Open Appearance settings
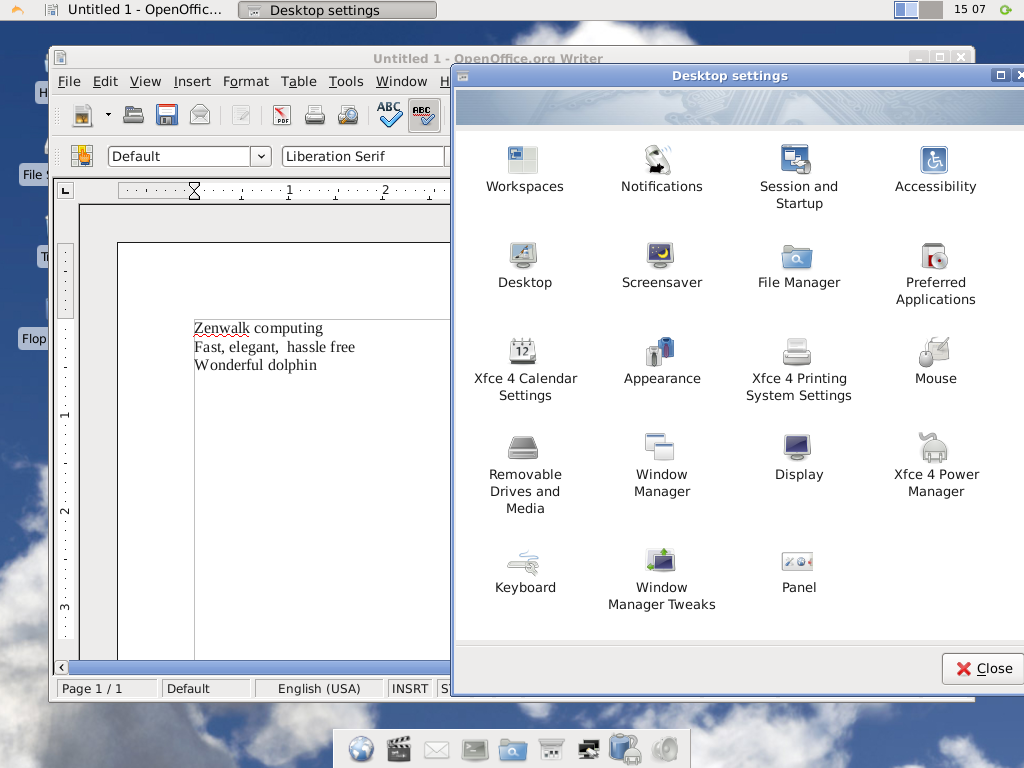Image resolution: width=1024 pixels, height=768 pixels. coord(662,361)
